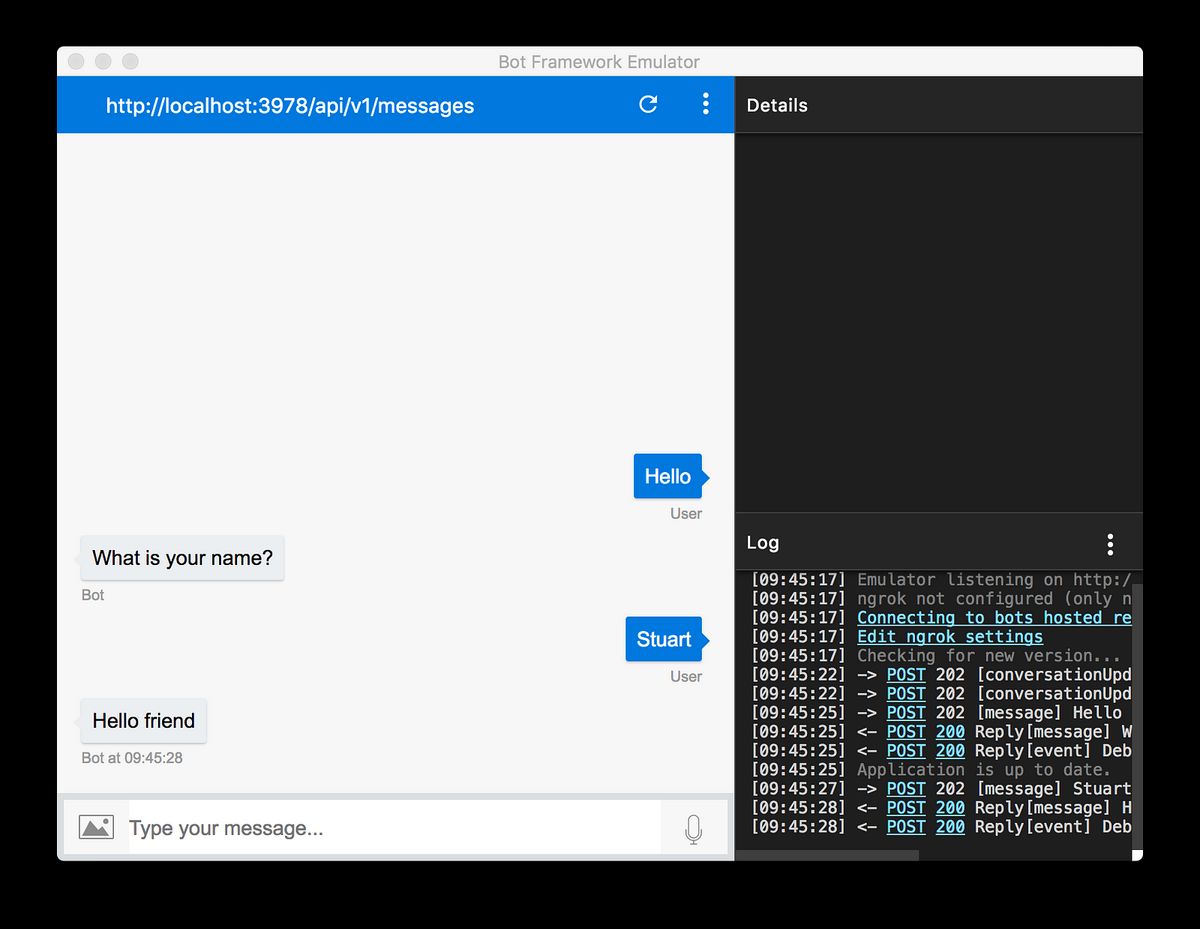Click the Bot at 09:45:28 timestamp
1200x929 pixels.
coord(132,758)
